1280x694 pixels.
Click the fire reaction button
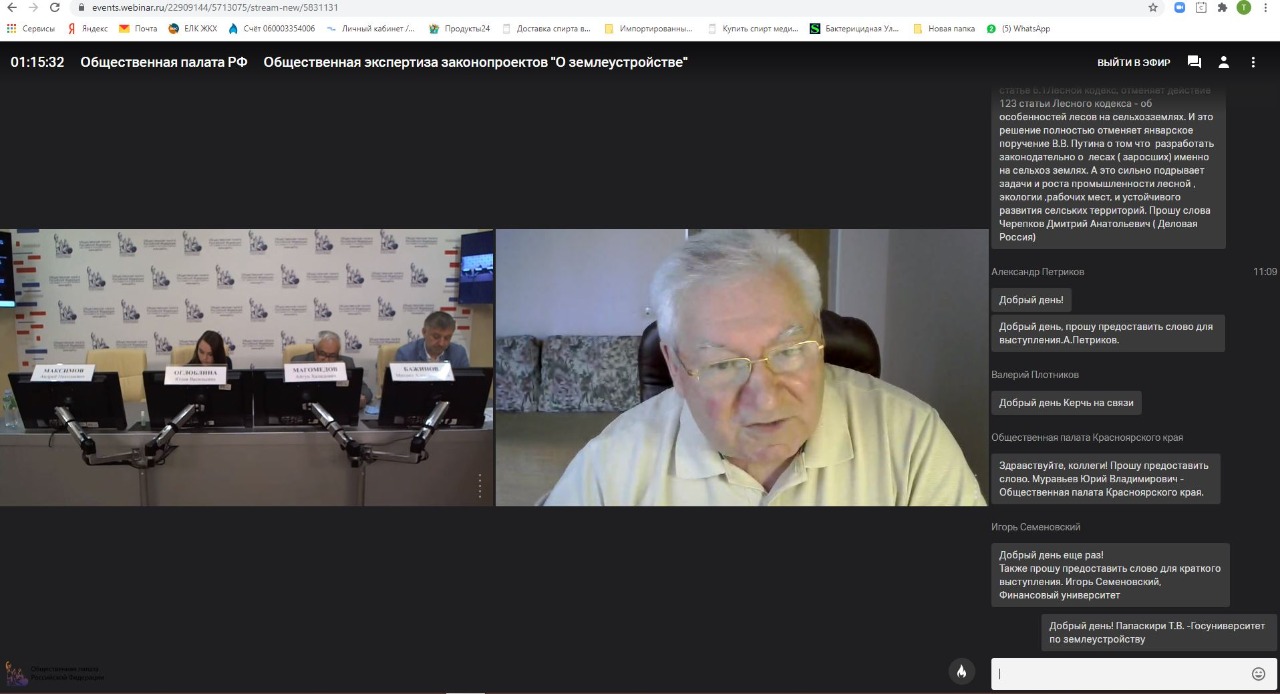click(961, 672)
